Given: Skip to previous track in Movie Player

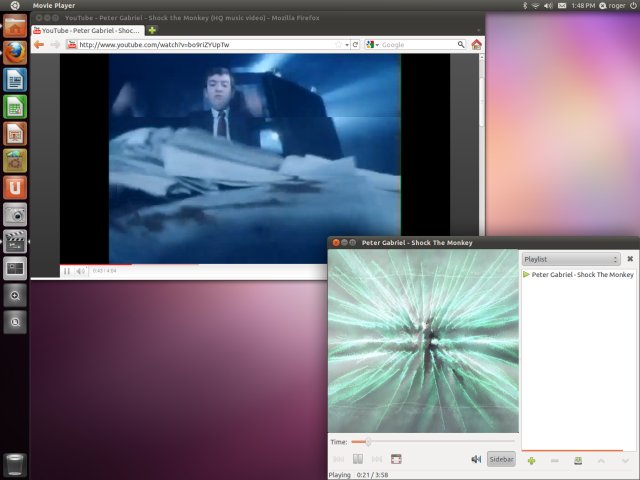Looking at the screenshot, I should (x=338, y=460).
